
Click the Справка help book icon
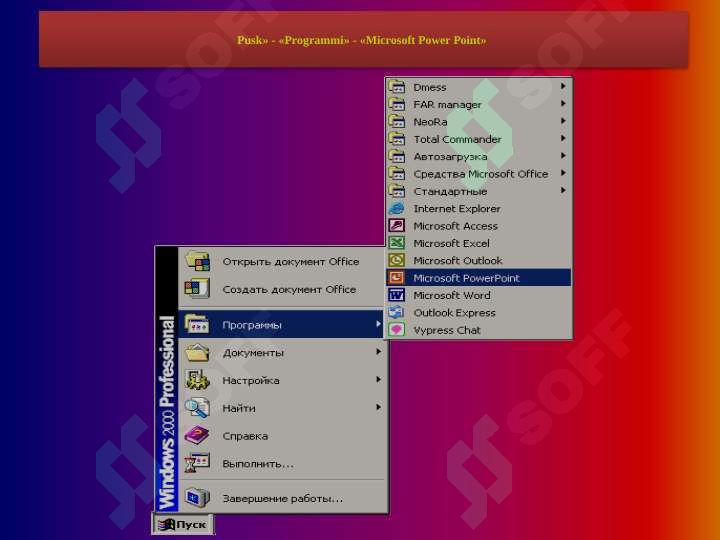point(197,435)
